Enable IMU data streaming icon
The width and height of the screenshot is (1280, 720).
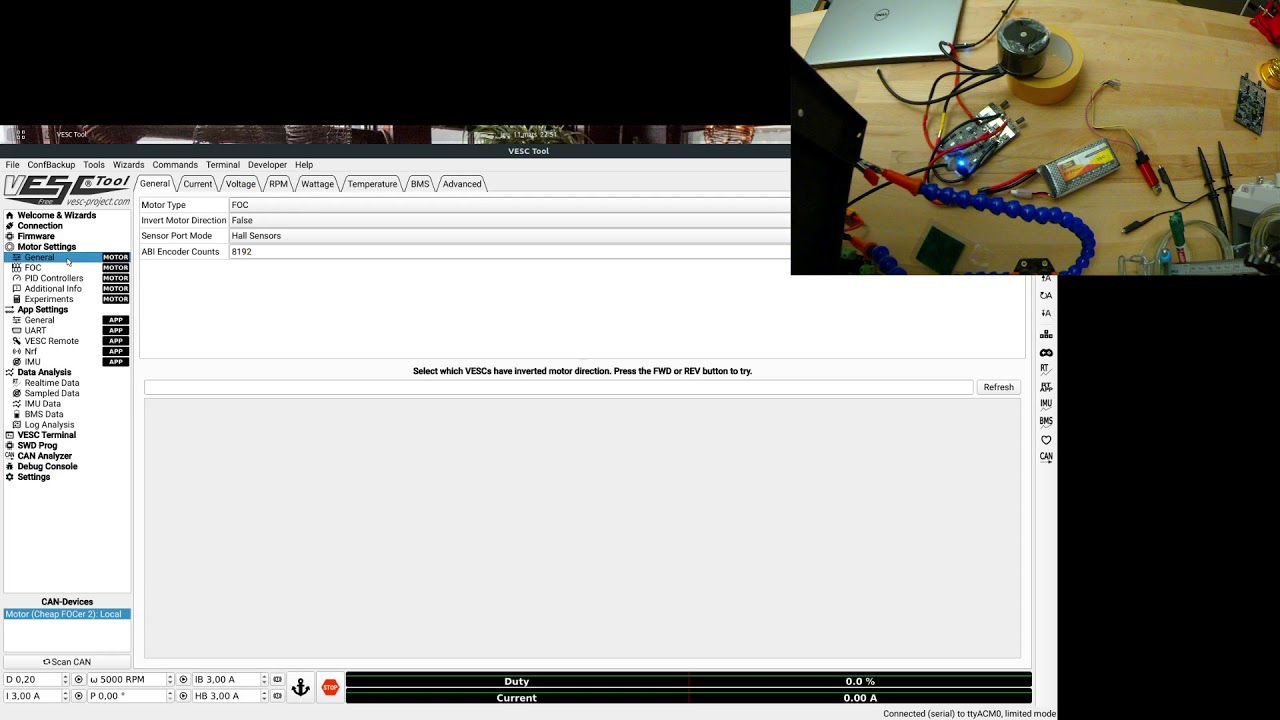1046,404
